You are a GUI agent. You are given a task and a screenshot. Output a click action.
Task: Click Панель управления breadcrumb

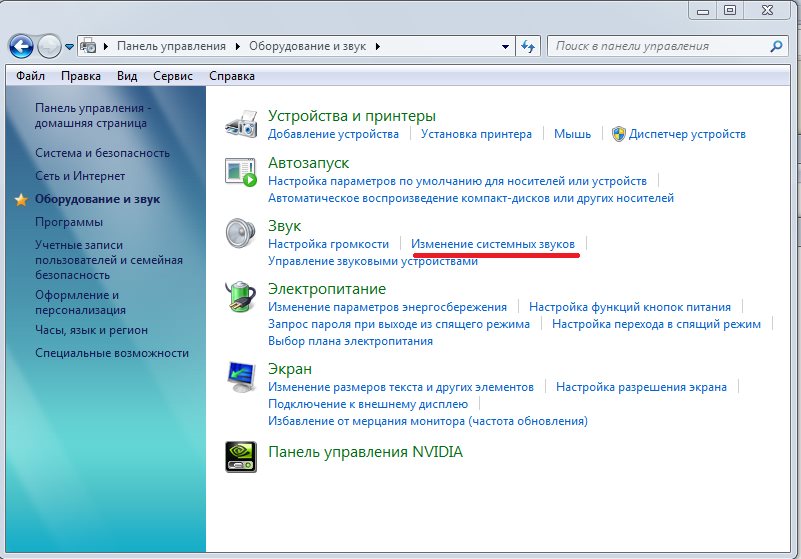(x=171, y=46)
